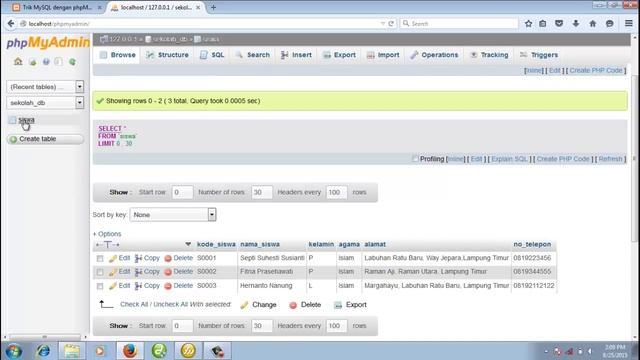
Task: Open the Operations tab
Action: pos(434,55)
